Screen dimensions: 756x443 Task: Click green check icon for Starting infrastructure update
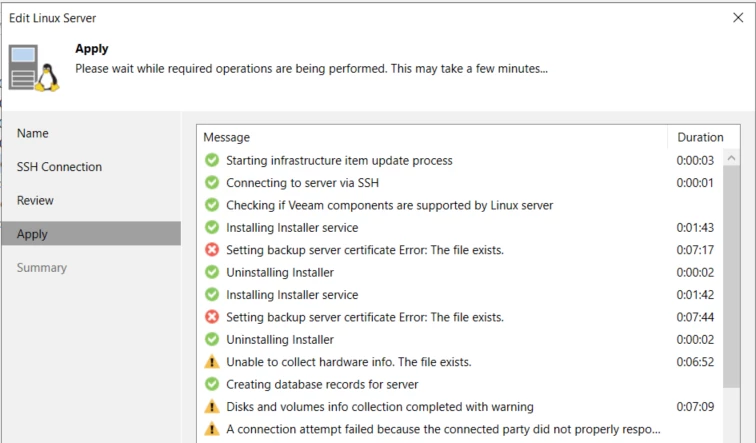coord(211,160)
